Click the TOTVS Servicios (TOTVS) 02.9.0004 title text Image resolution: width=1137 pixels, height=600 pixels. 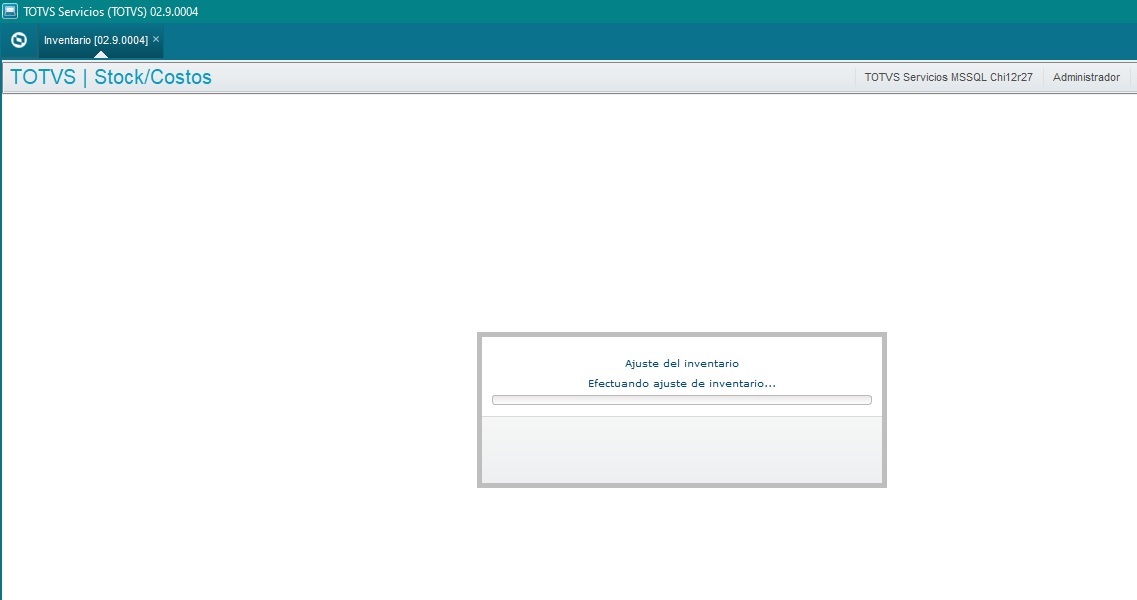point(111,12)
